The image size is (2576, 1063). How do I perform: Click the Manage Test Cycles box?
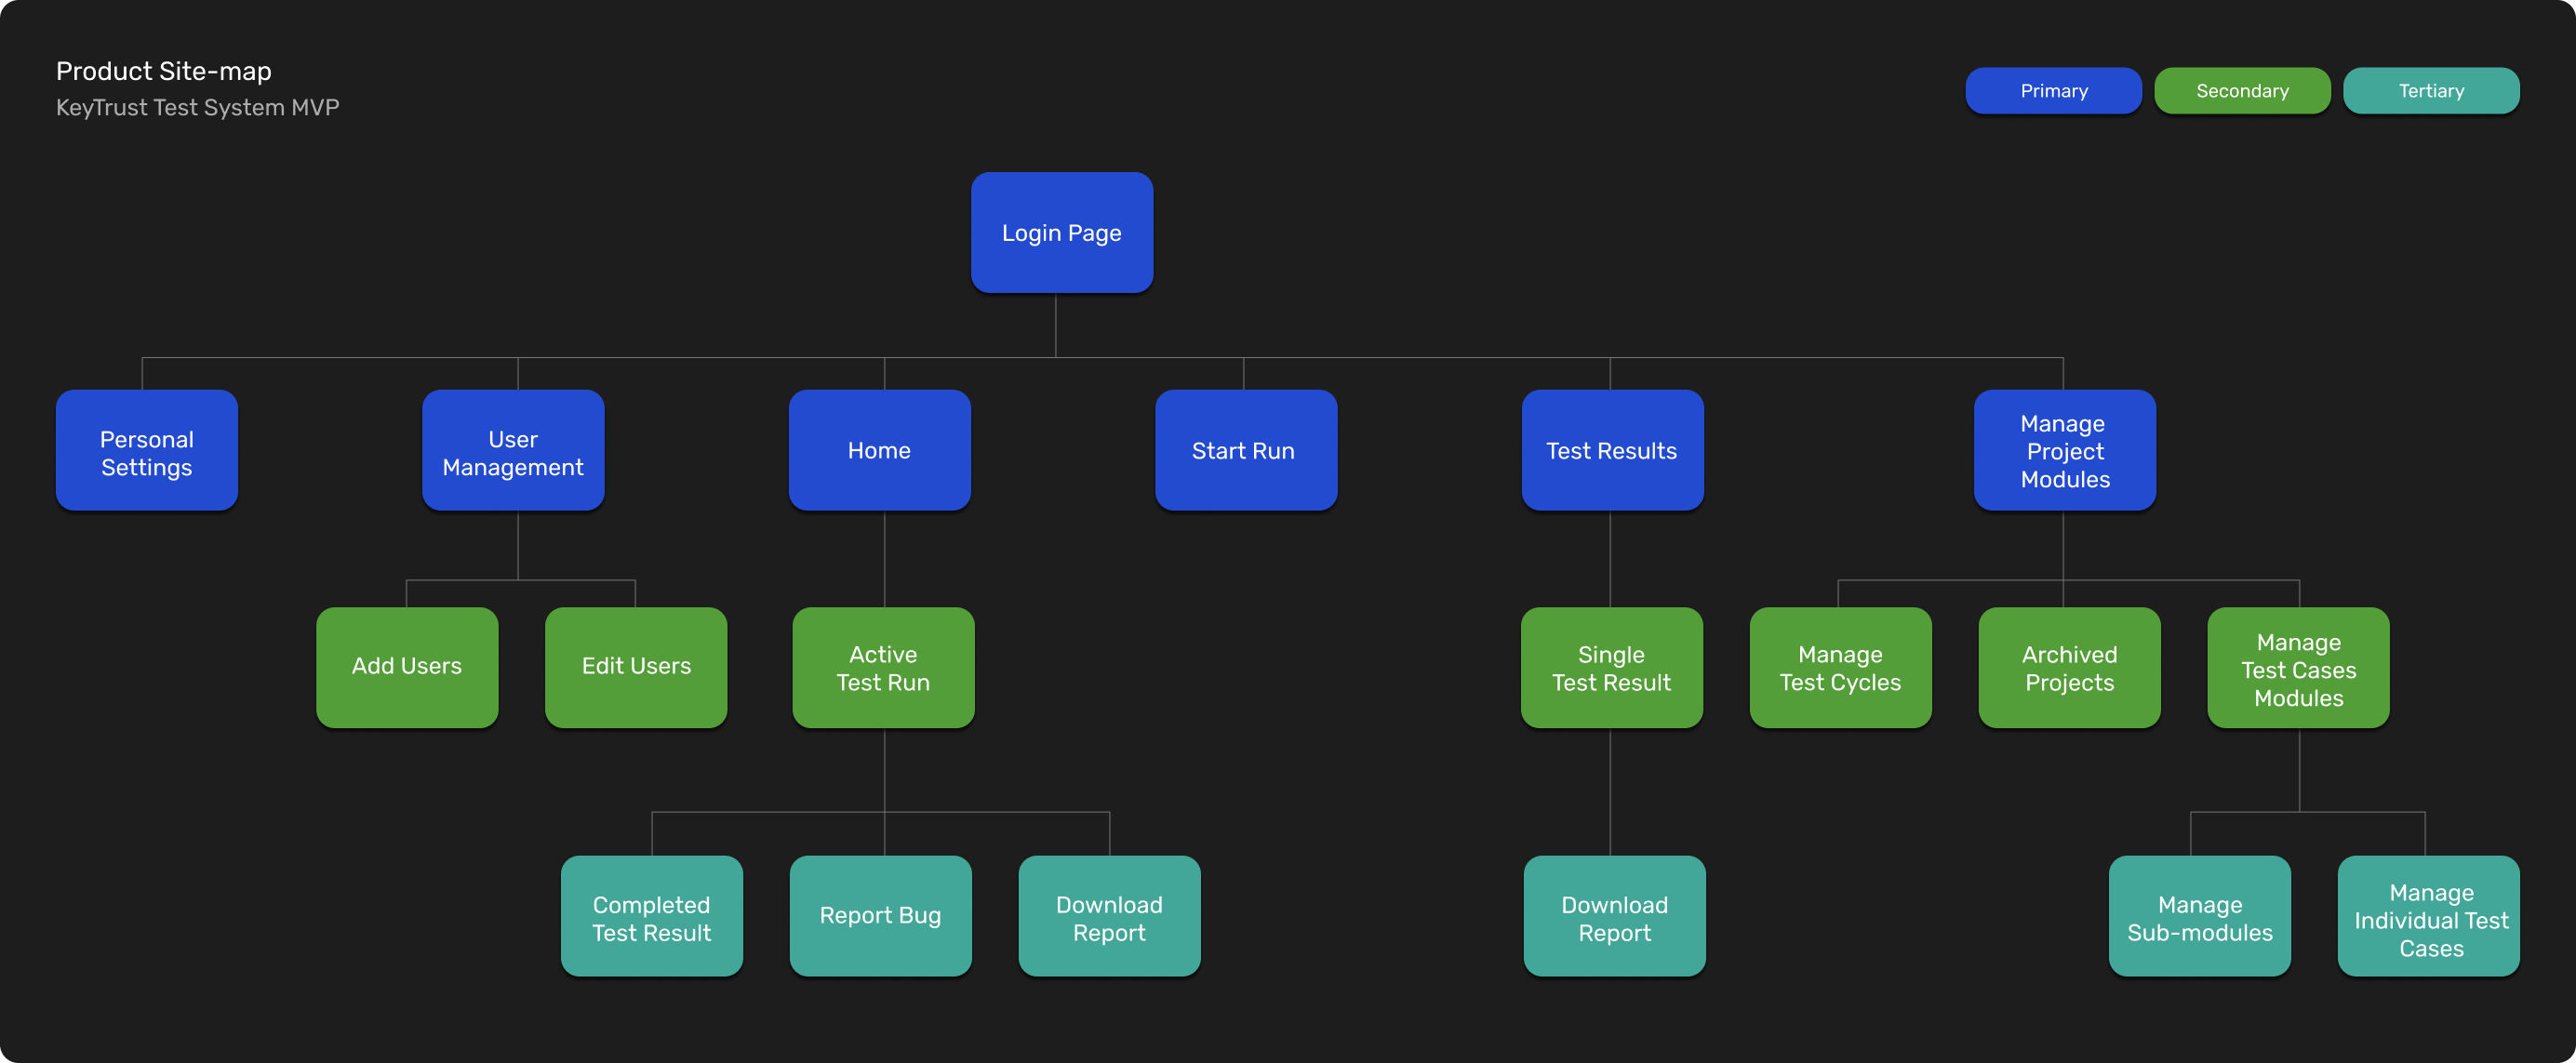tap(1840, 667)
